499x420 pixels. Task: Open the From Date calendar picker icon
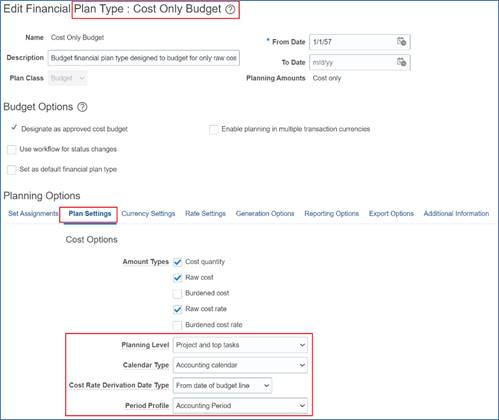[401, 42]
